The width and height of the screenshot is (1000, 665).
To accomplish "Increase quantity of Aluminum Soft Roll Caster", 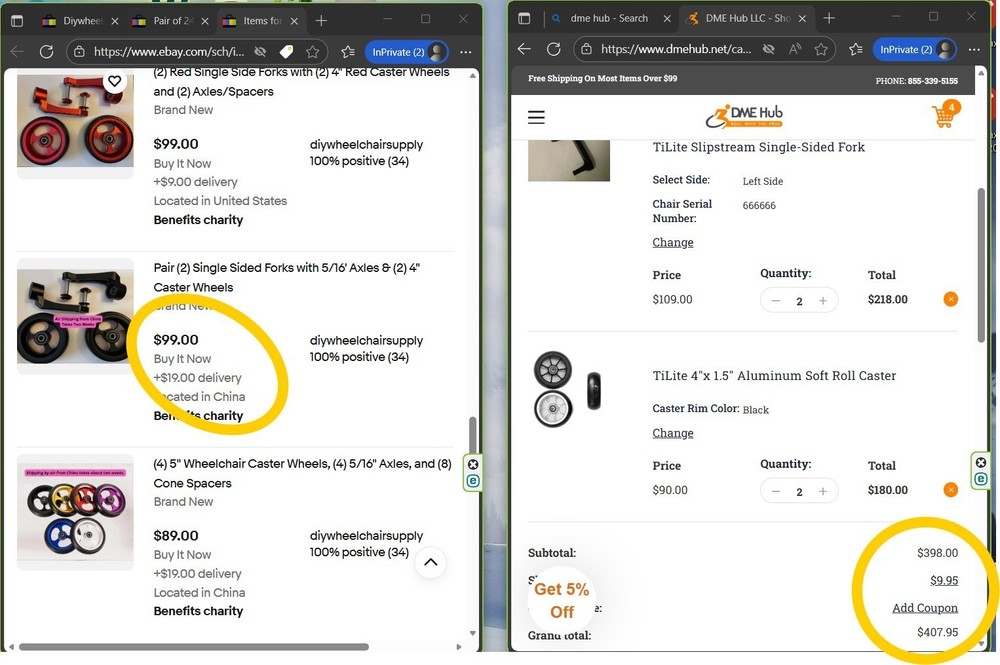I will click(823, 491).
